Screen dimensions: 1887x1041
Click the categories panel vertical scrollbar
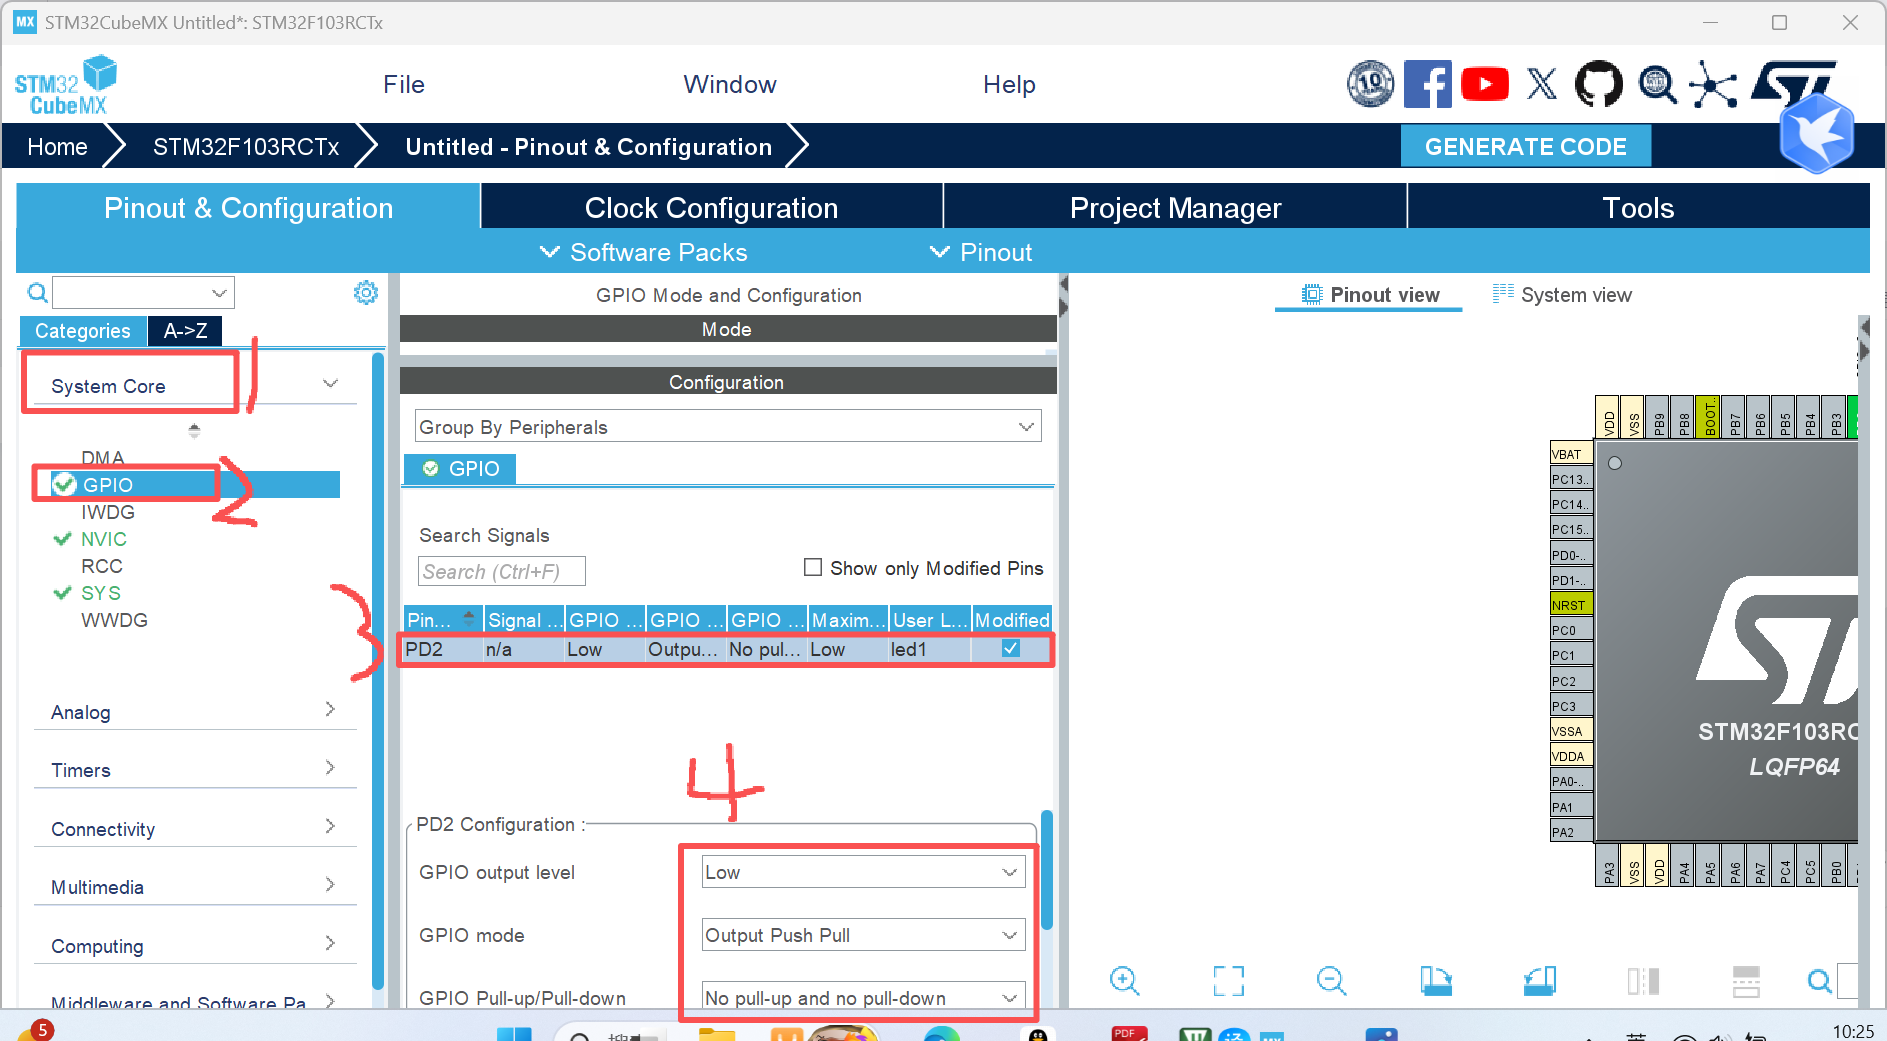[377, 670]
